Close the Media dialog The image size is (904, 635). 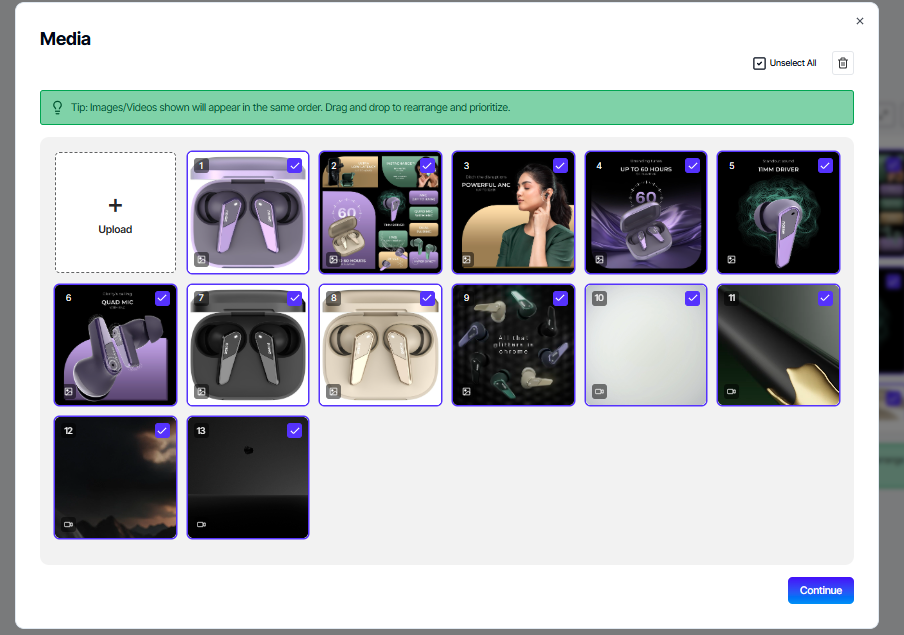point(859,21)
